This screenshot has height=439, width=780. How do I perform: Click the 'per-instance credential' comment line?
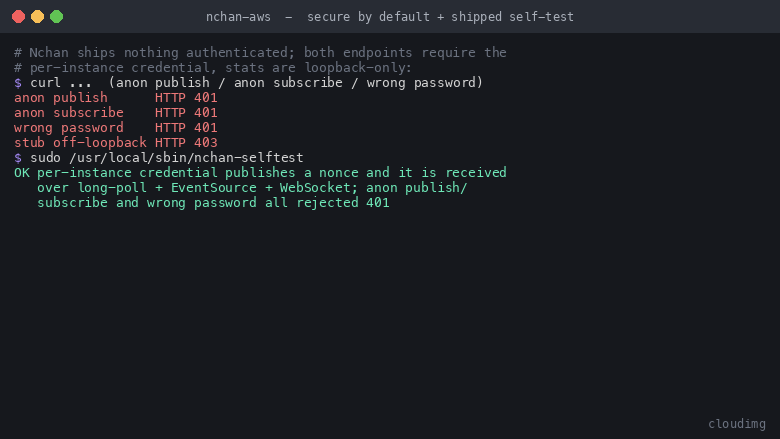tap(213, 68)
